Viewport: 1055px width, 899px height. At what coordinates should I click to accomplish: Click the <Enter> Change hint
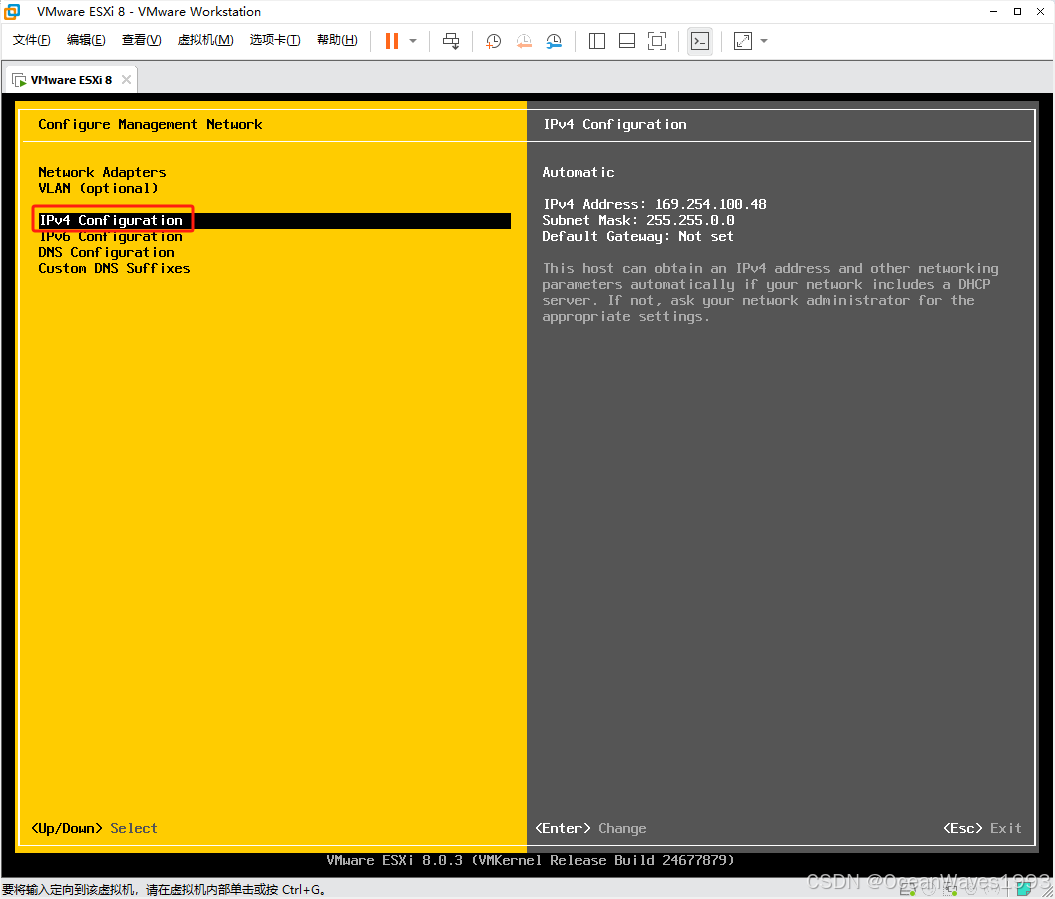591,828
